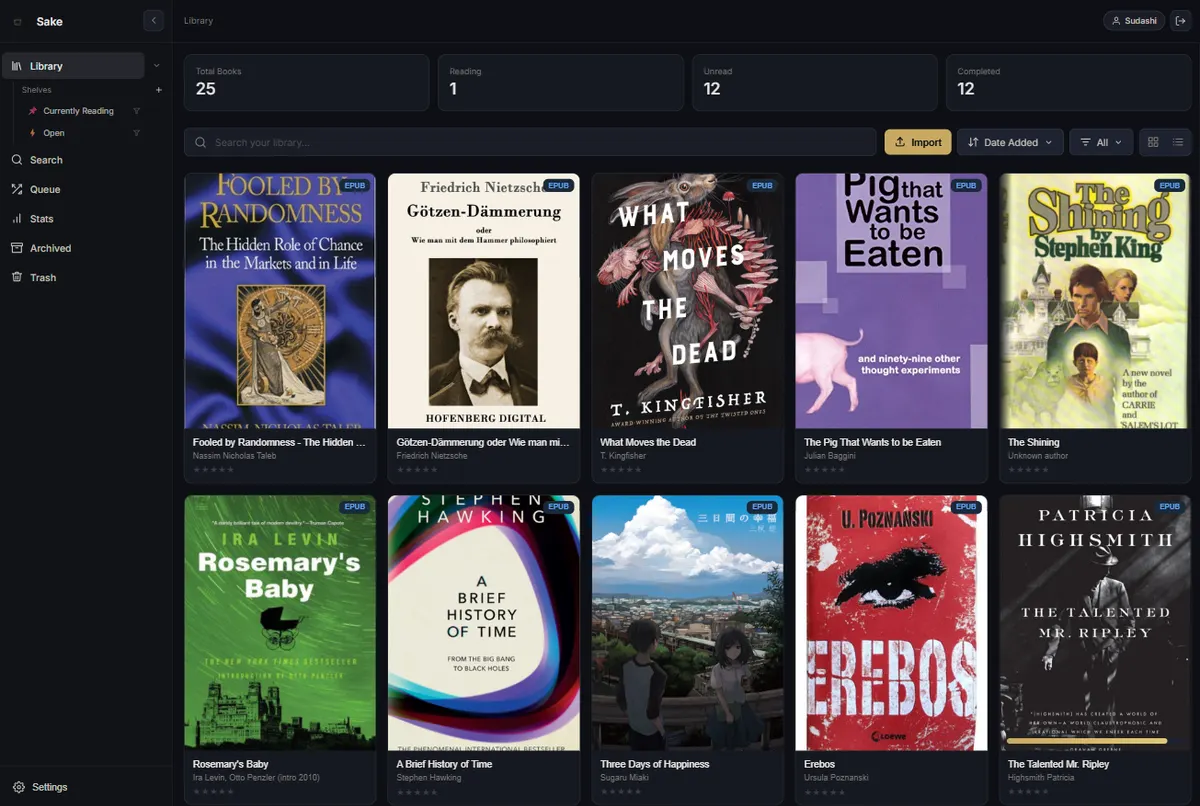Screen dimensions: 1200x806
Task: Click the title text What Moves the Dead
Action: click(x=648, y=442)
